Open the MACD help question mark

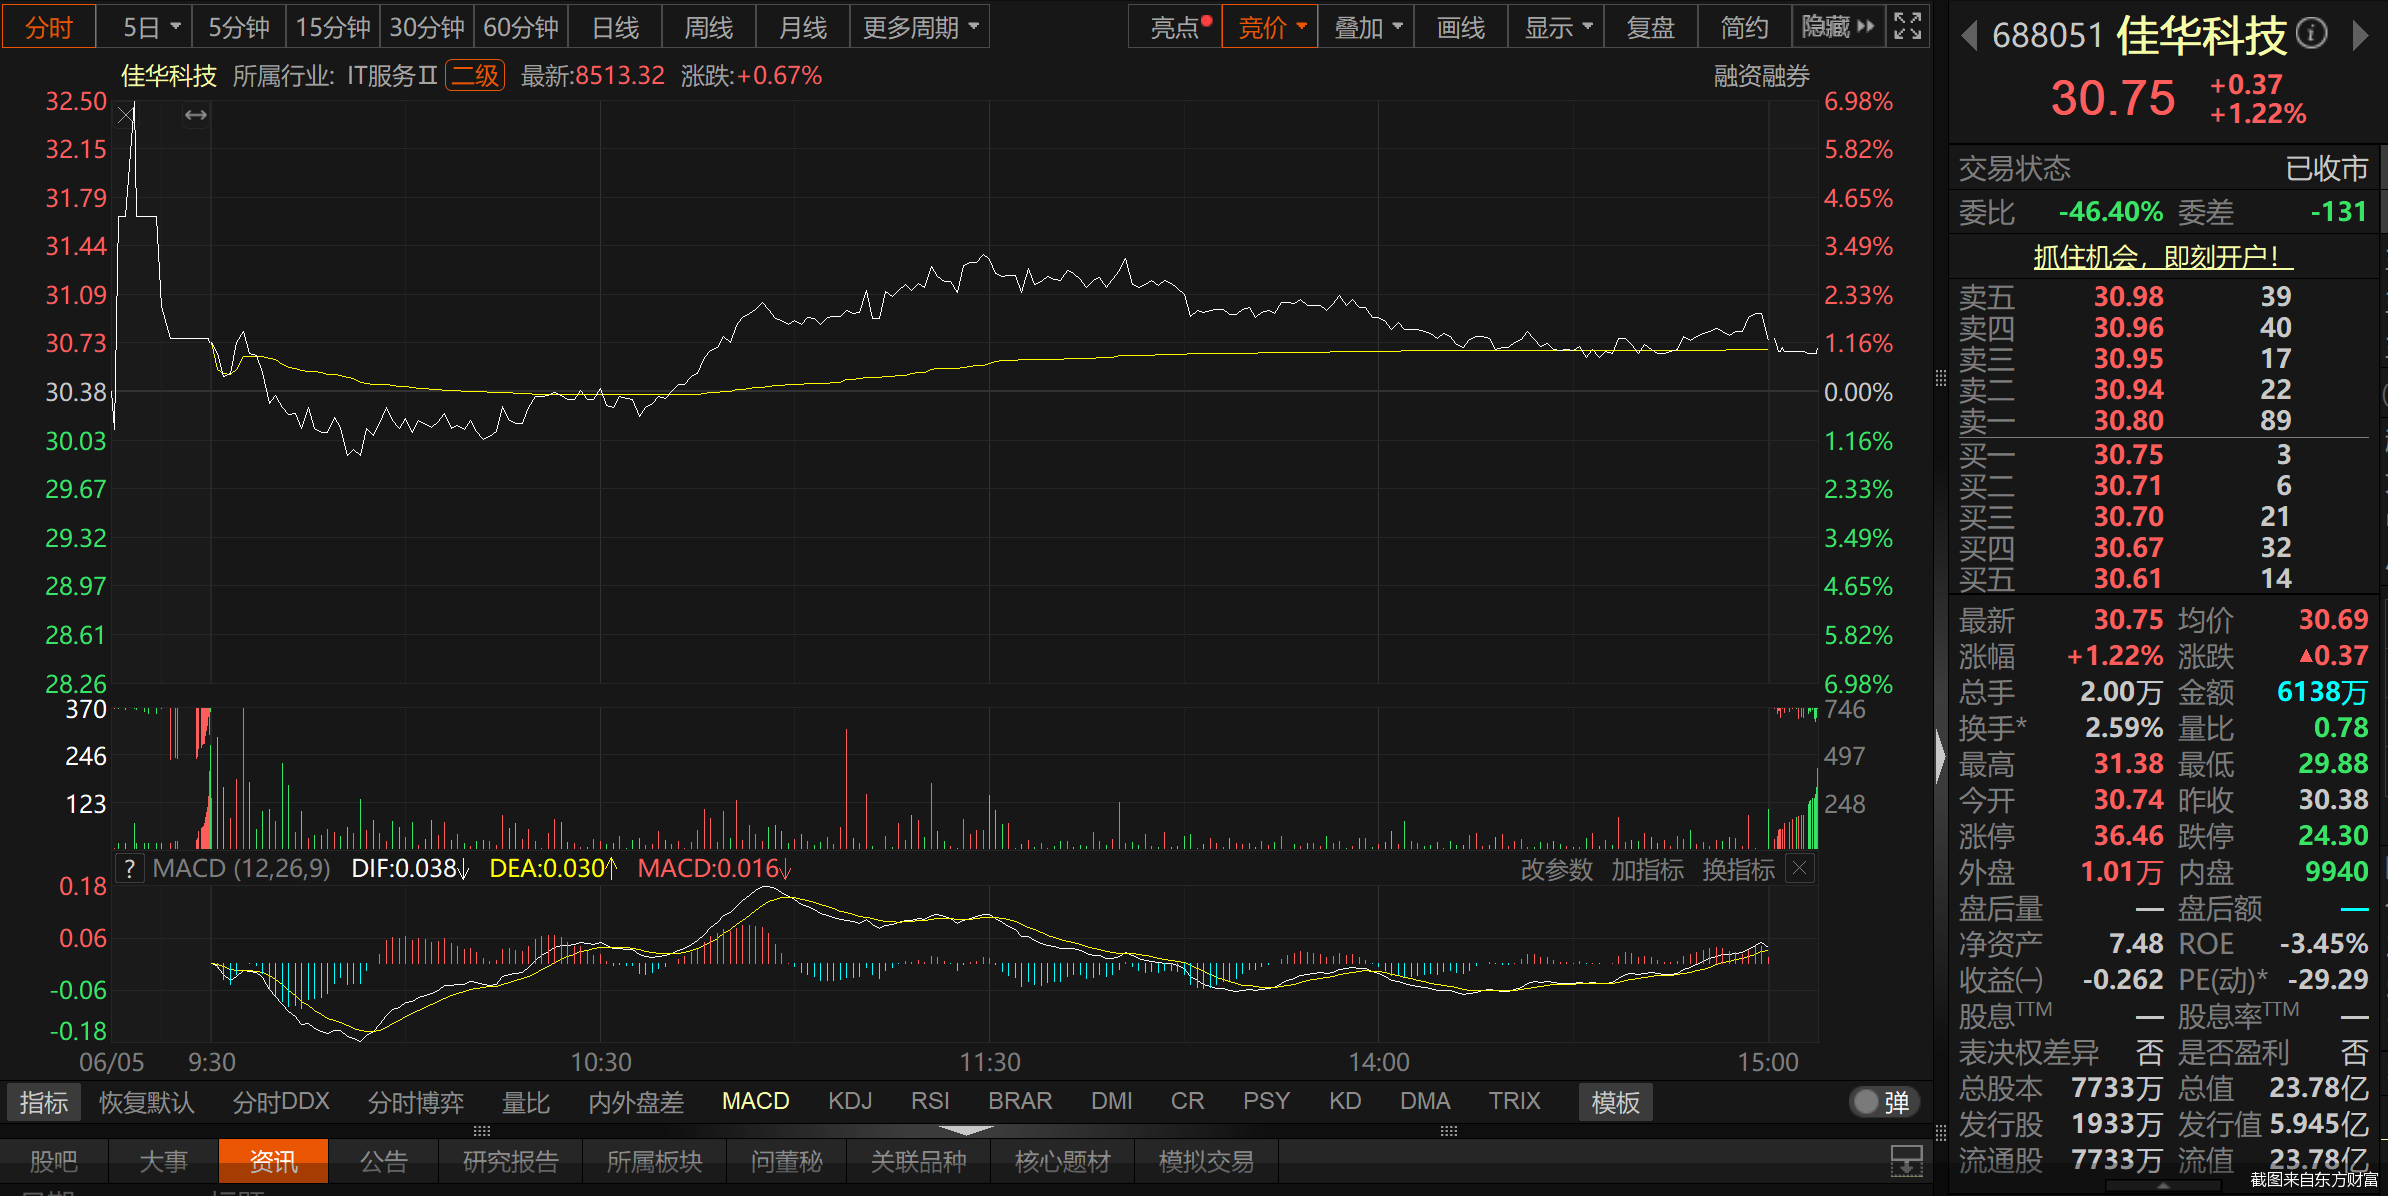click(x=129, y=868)
